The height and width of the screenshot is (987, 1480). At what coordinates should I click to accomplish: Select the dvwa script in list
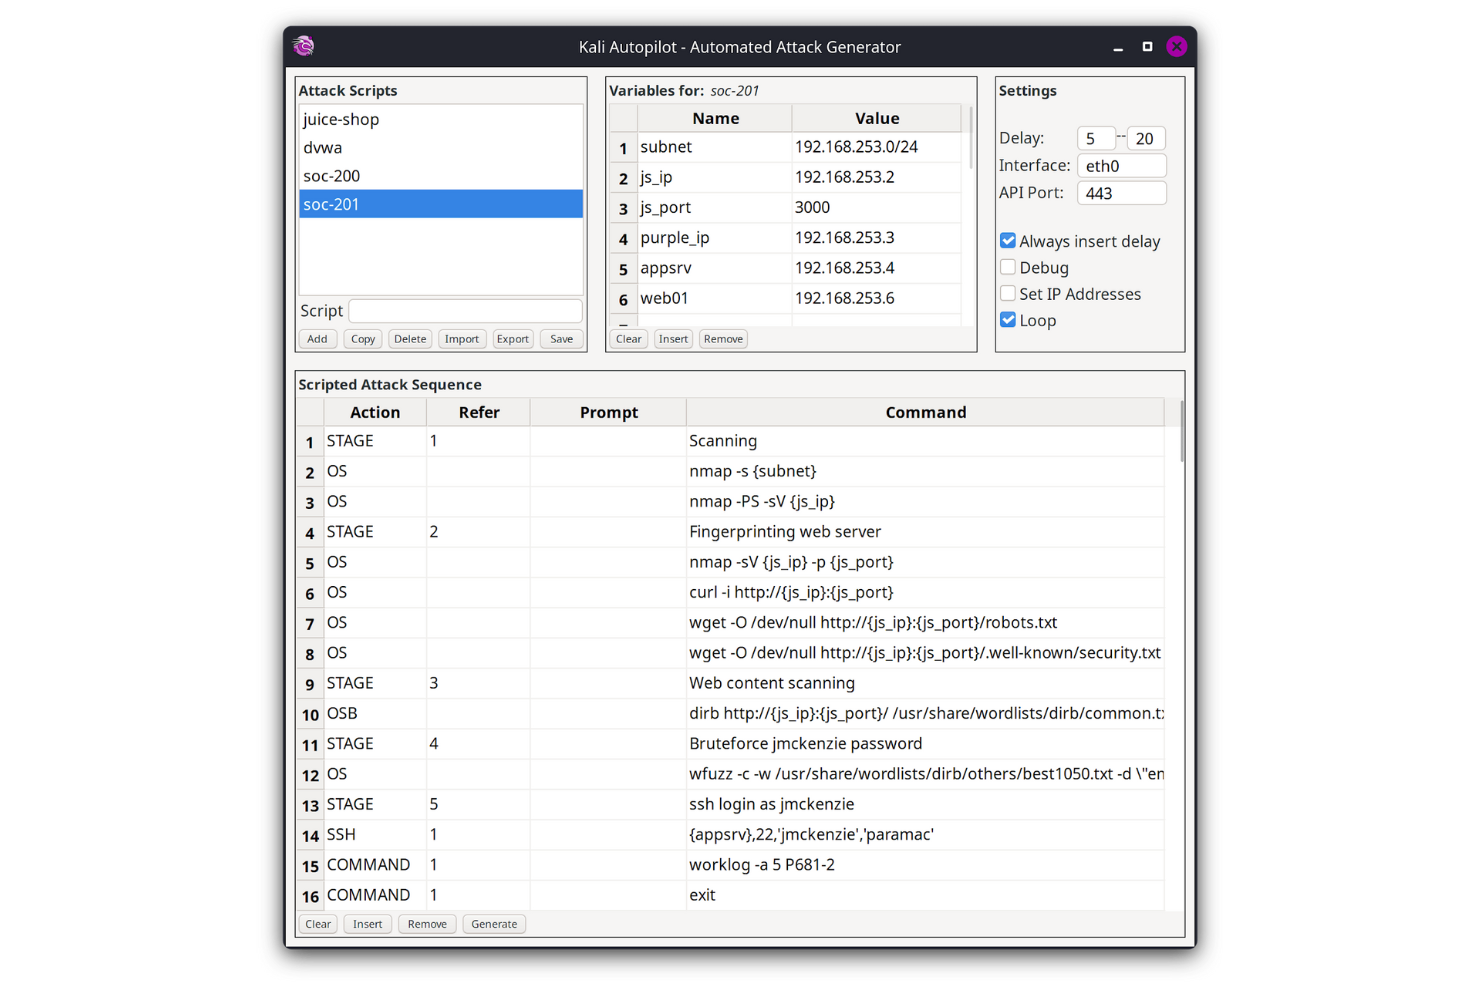[x=323, y=147]
